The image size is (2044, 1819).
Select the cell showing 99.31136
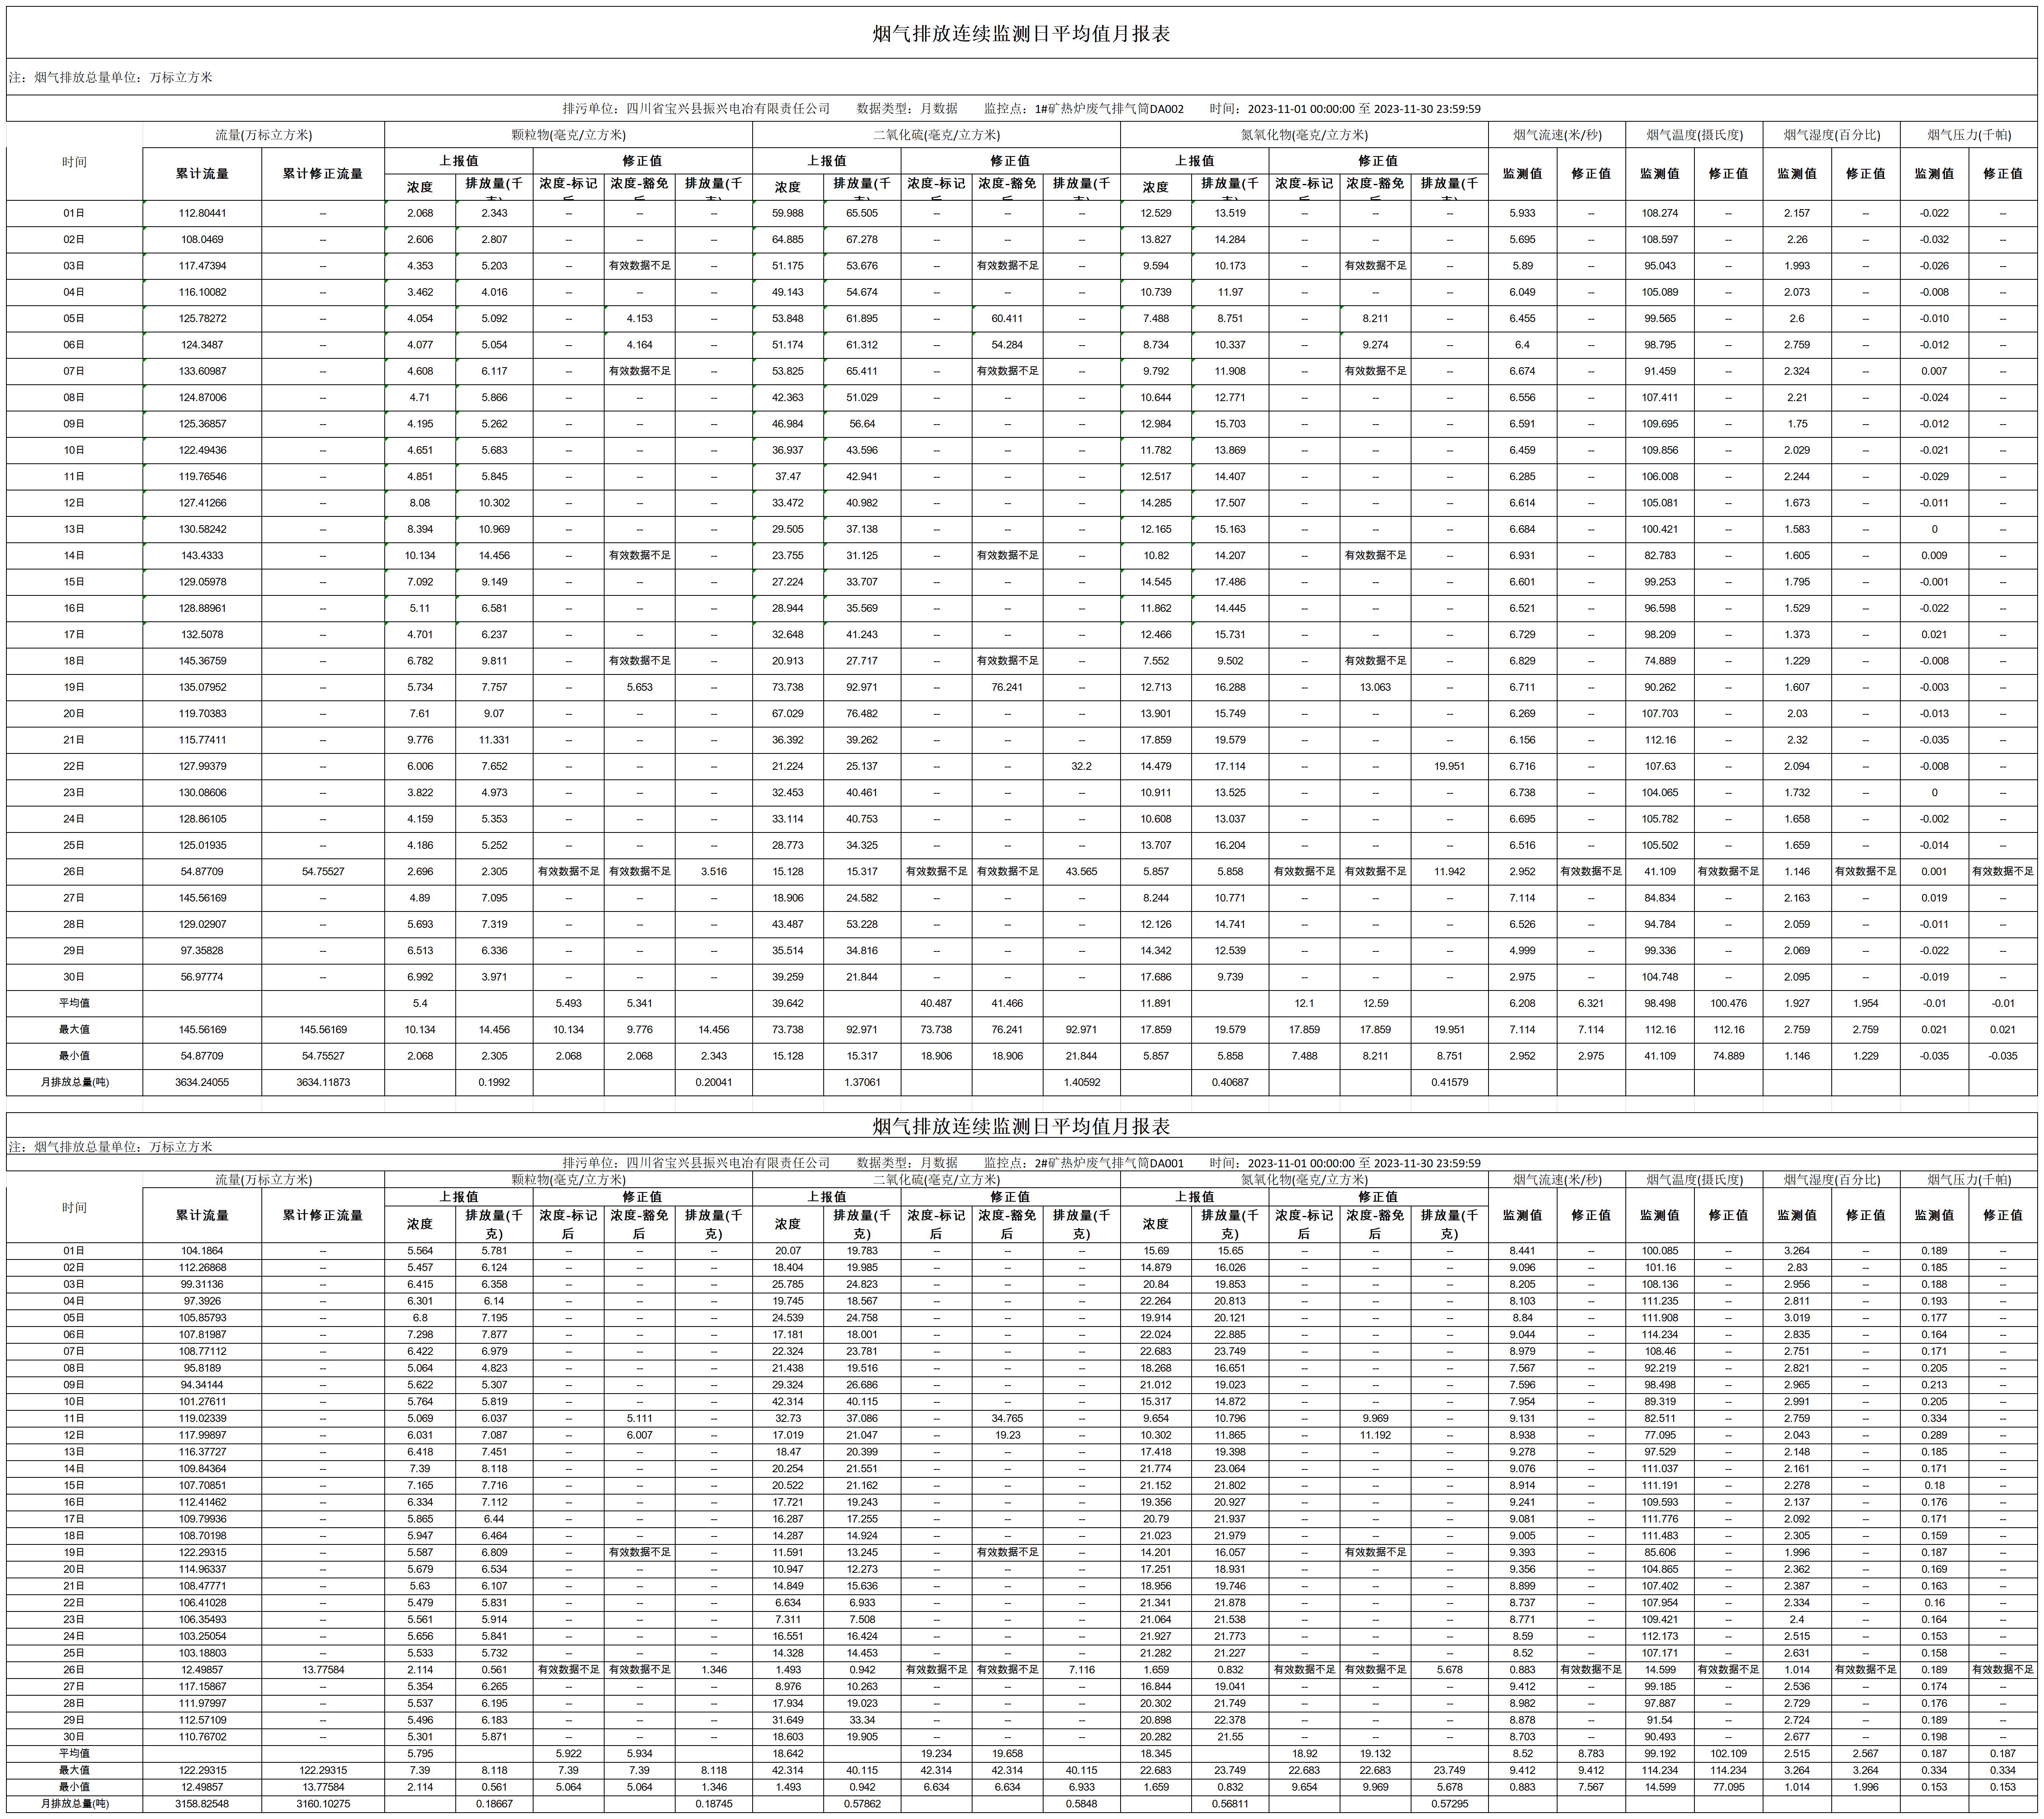pos(202,1284)
